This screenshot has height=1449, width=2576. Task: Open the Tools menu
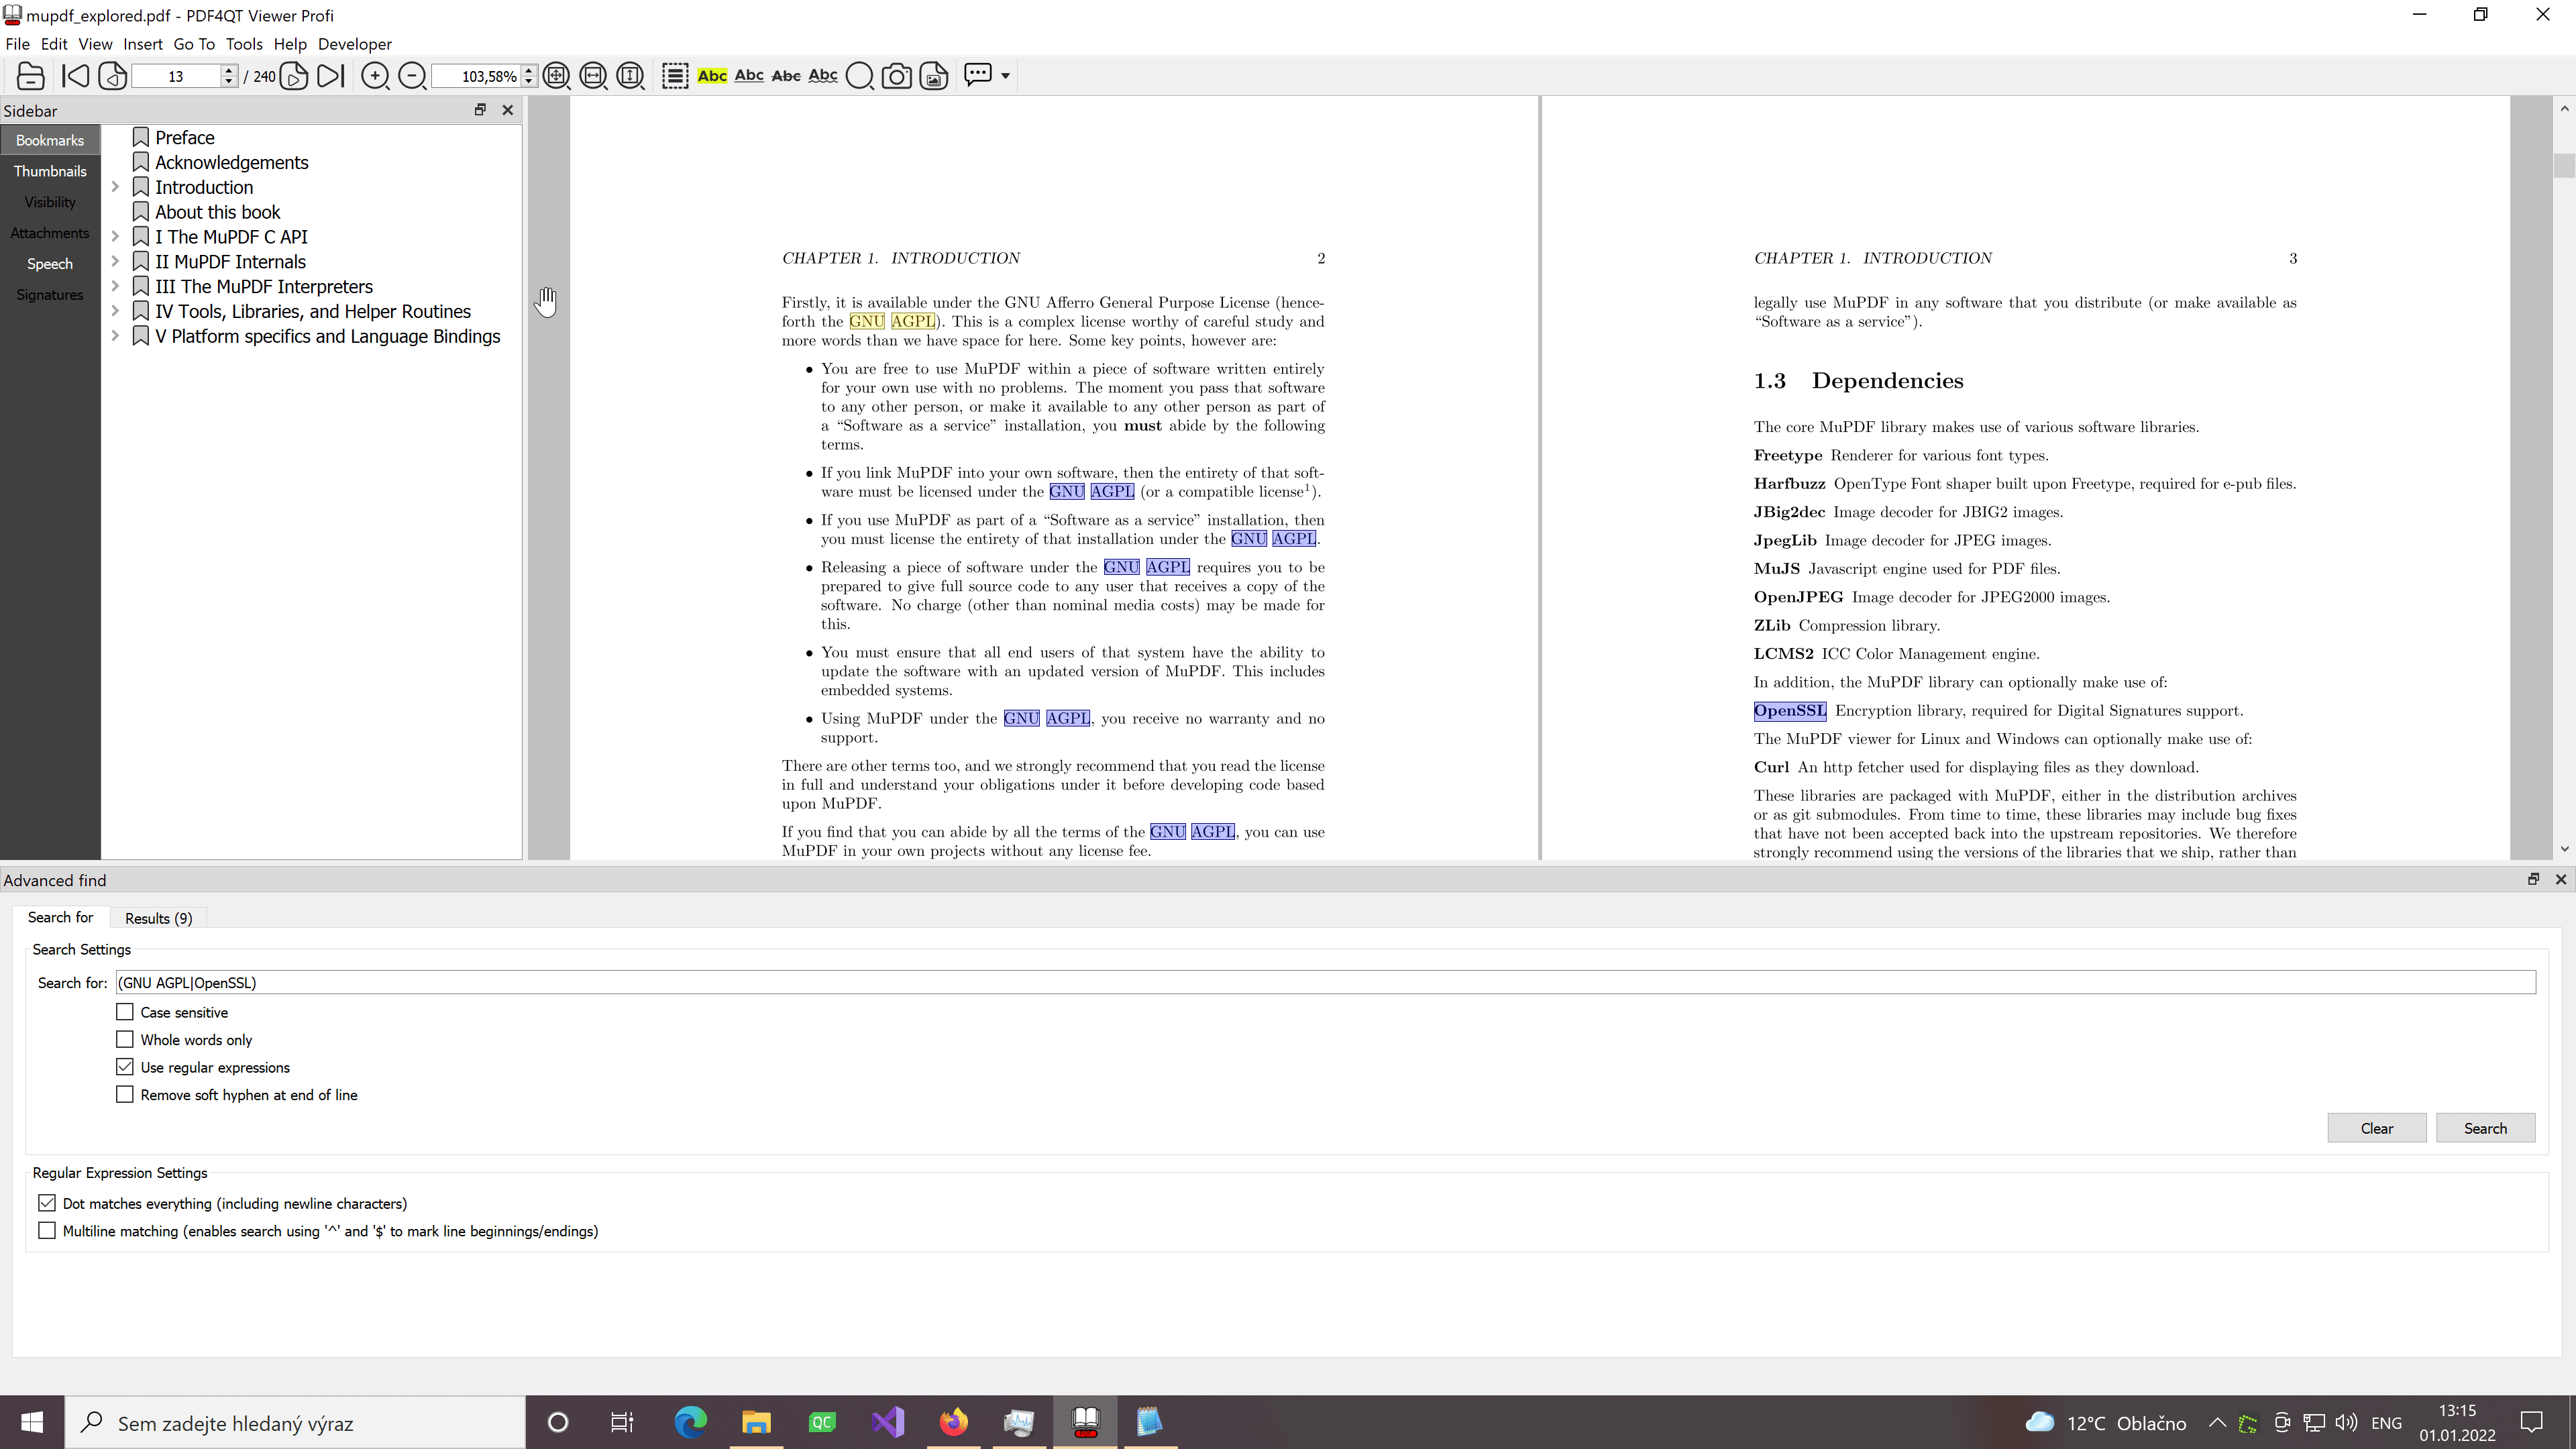coord(243,44)
